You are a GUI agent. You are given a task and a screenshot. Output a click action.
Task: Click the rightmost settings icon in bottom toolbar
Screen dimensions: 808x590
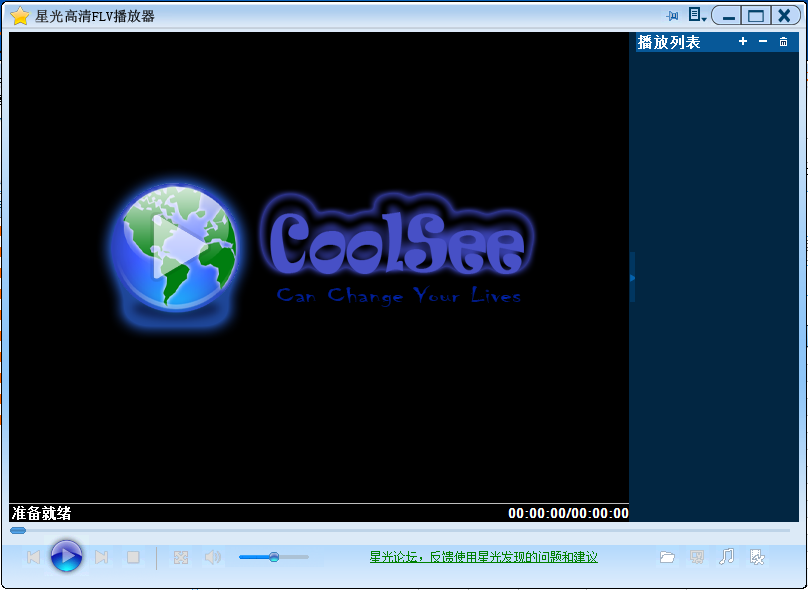(x=757, y=557)
